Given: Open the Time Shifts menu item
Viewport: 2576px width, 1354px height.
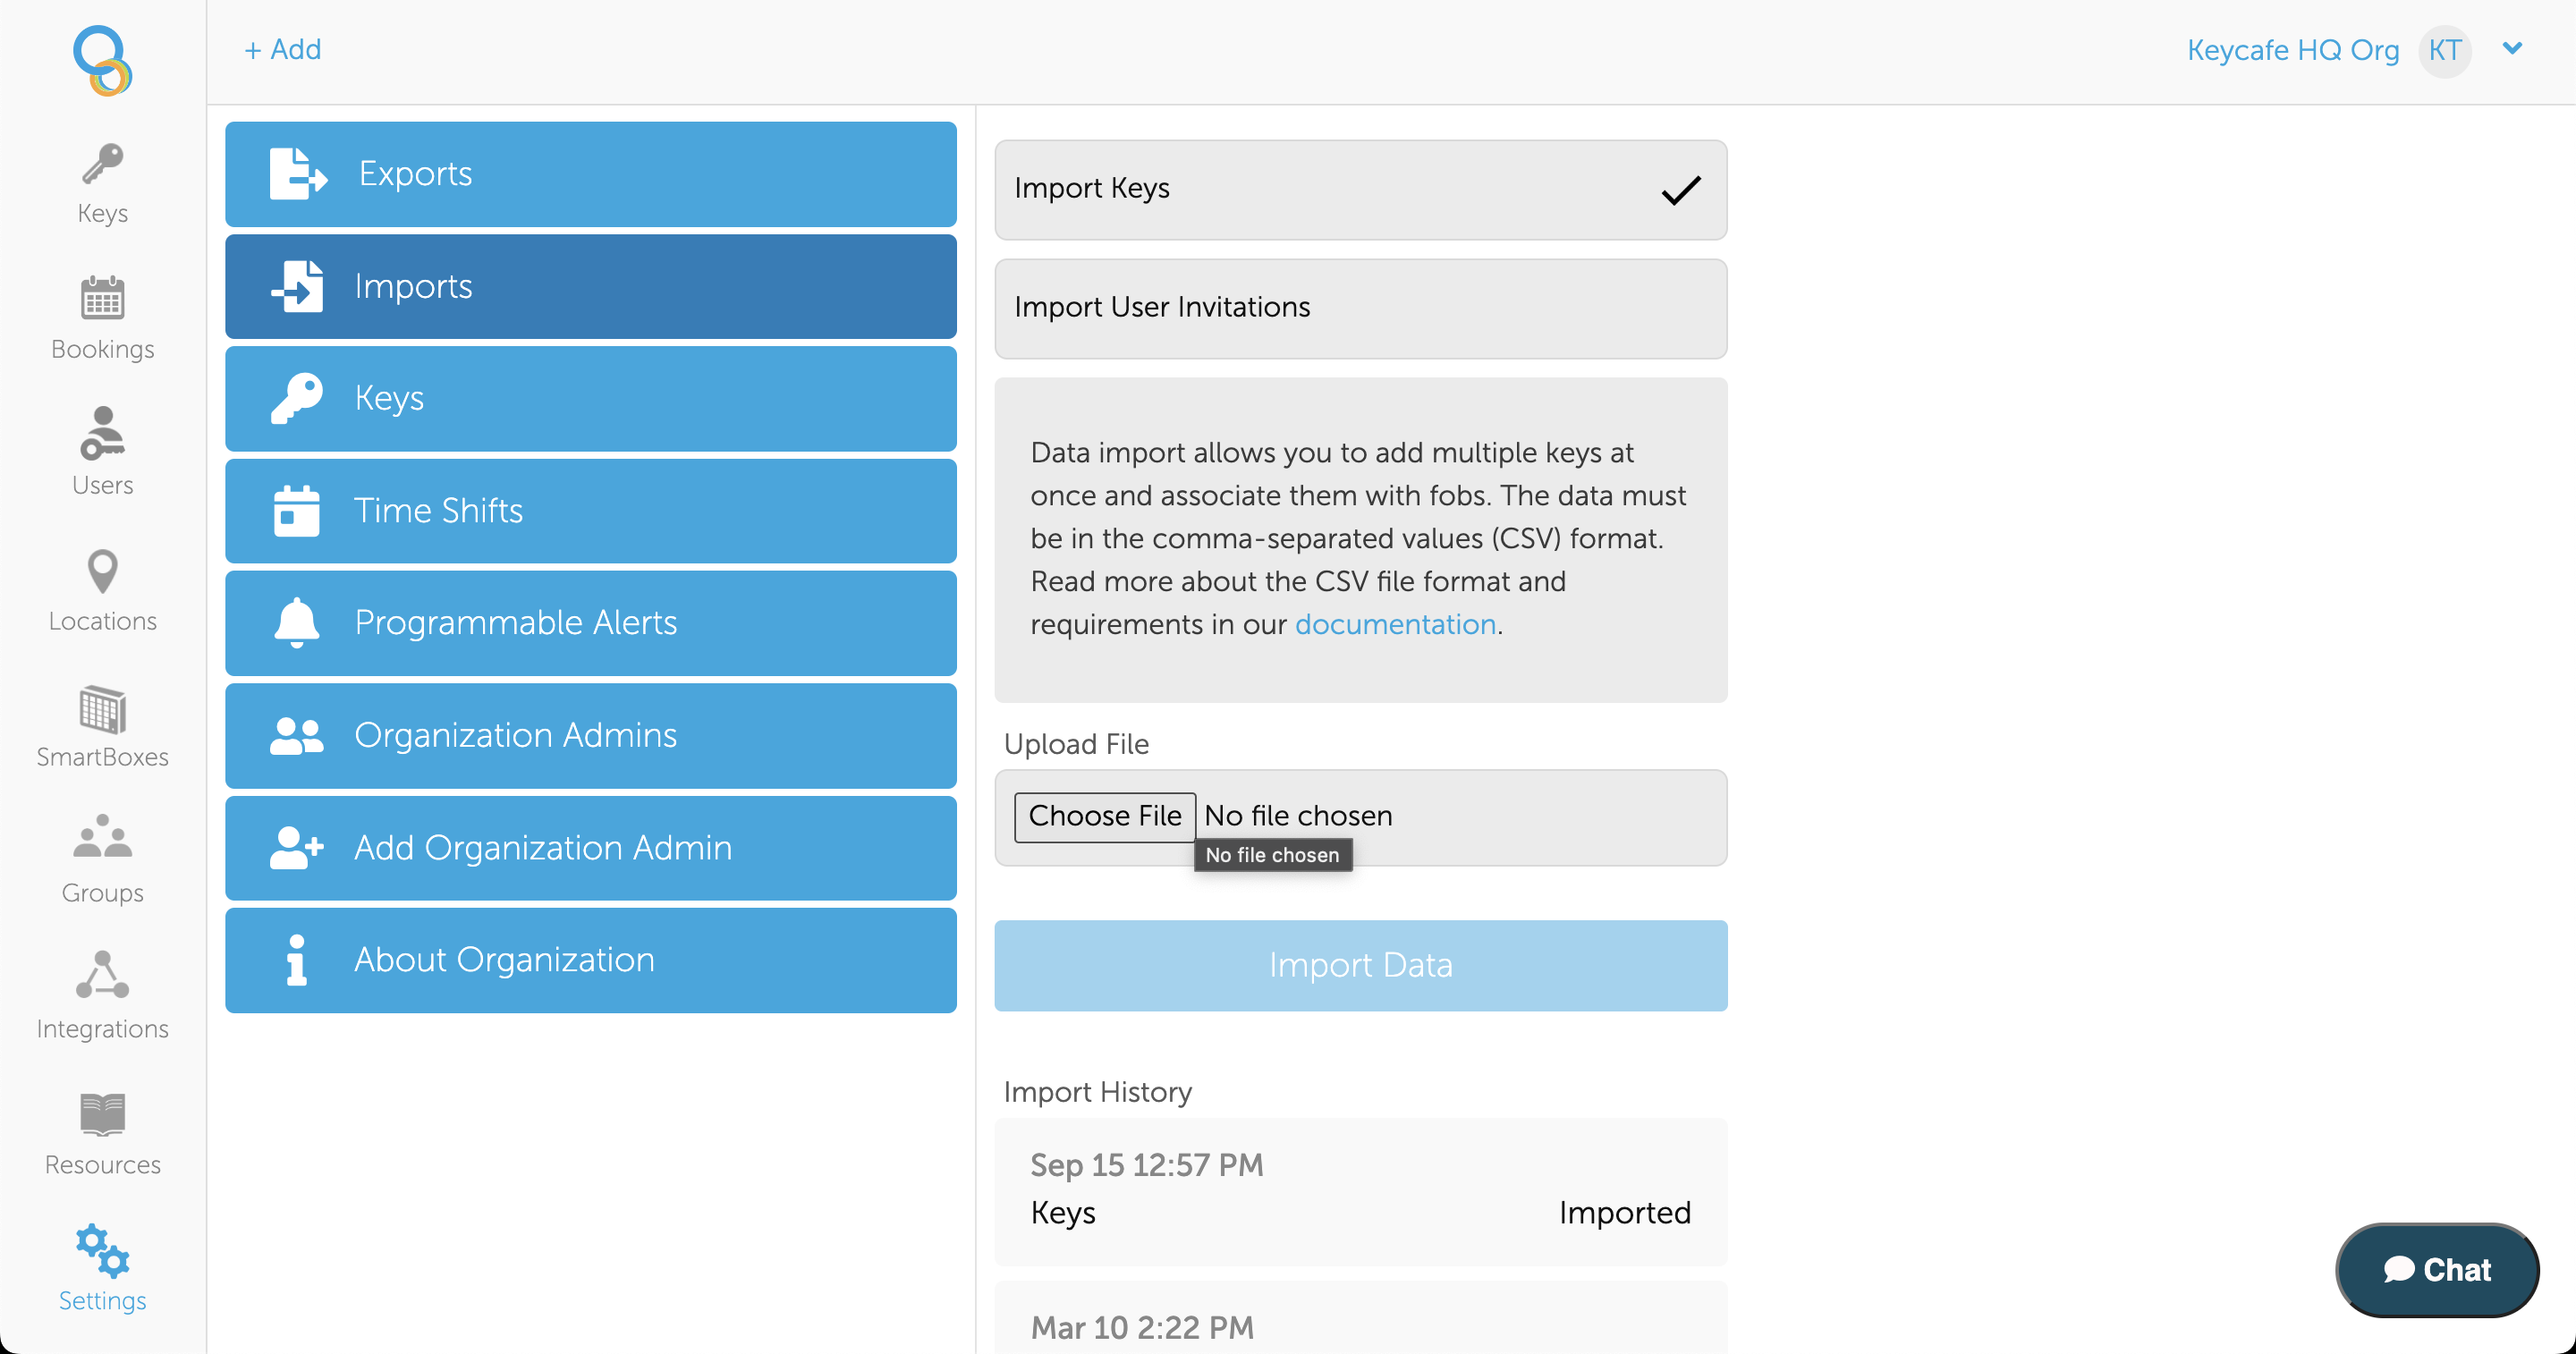Looking at the screenshot, I should (x=591, y=511).
